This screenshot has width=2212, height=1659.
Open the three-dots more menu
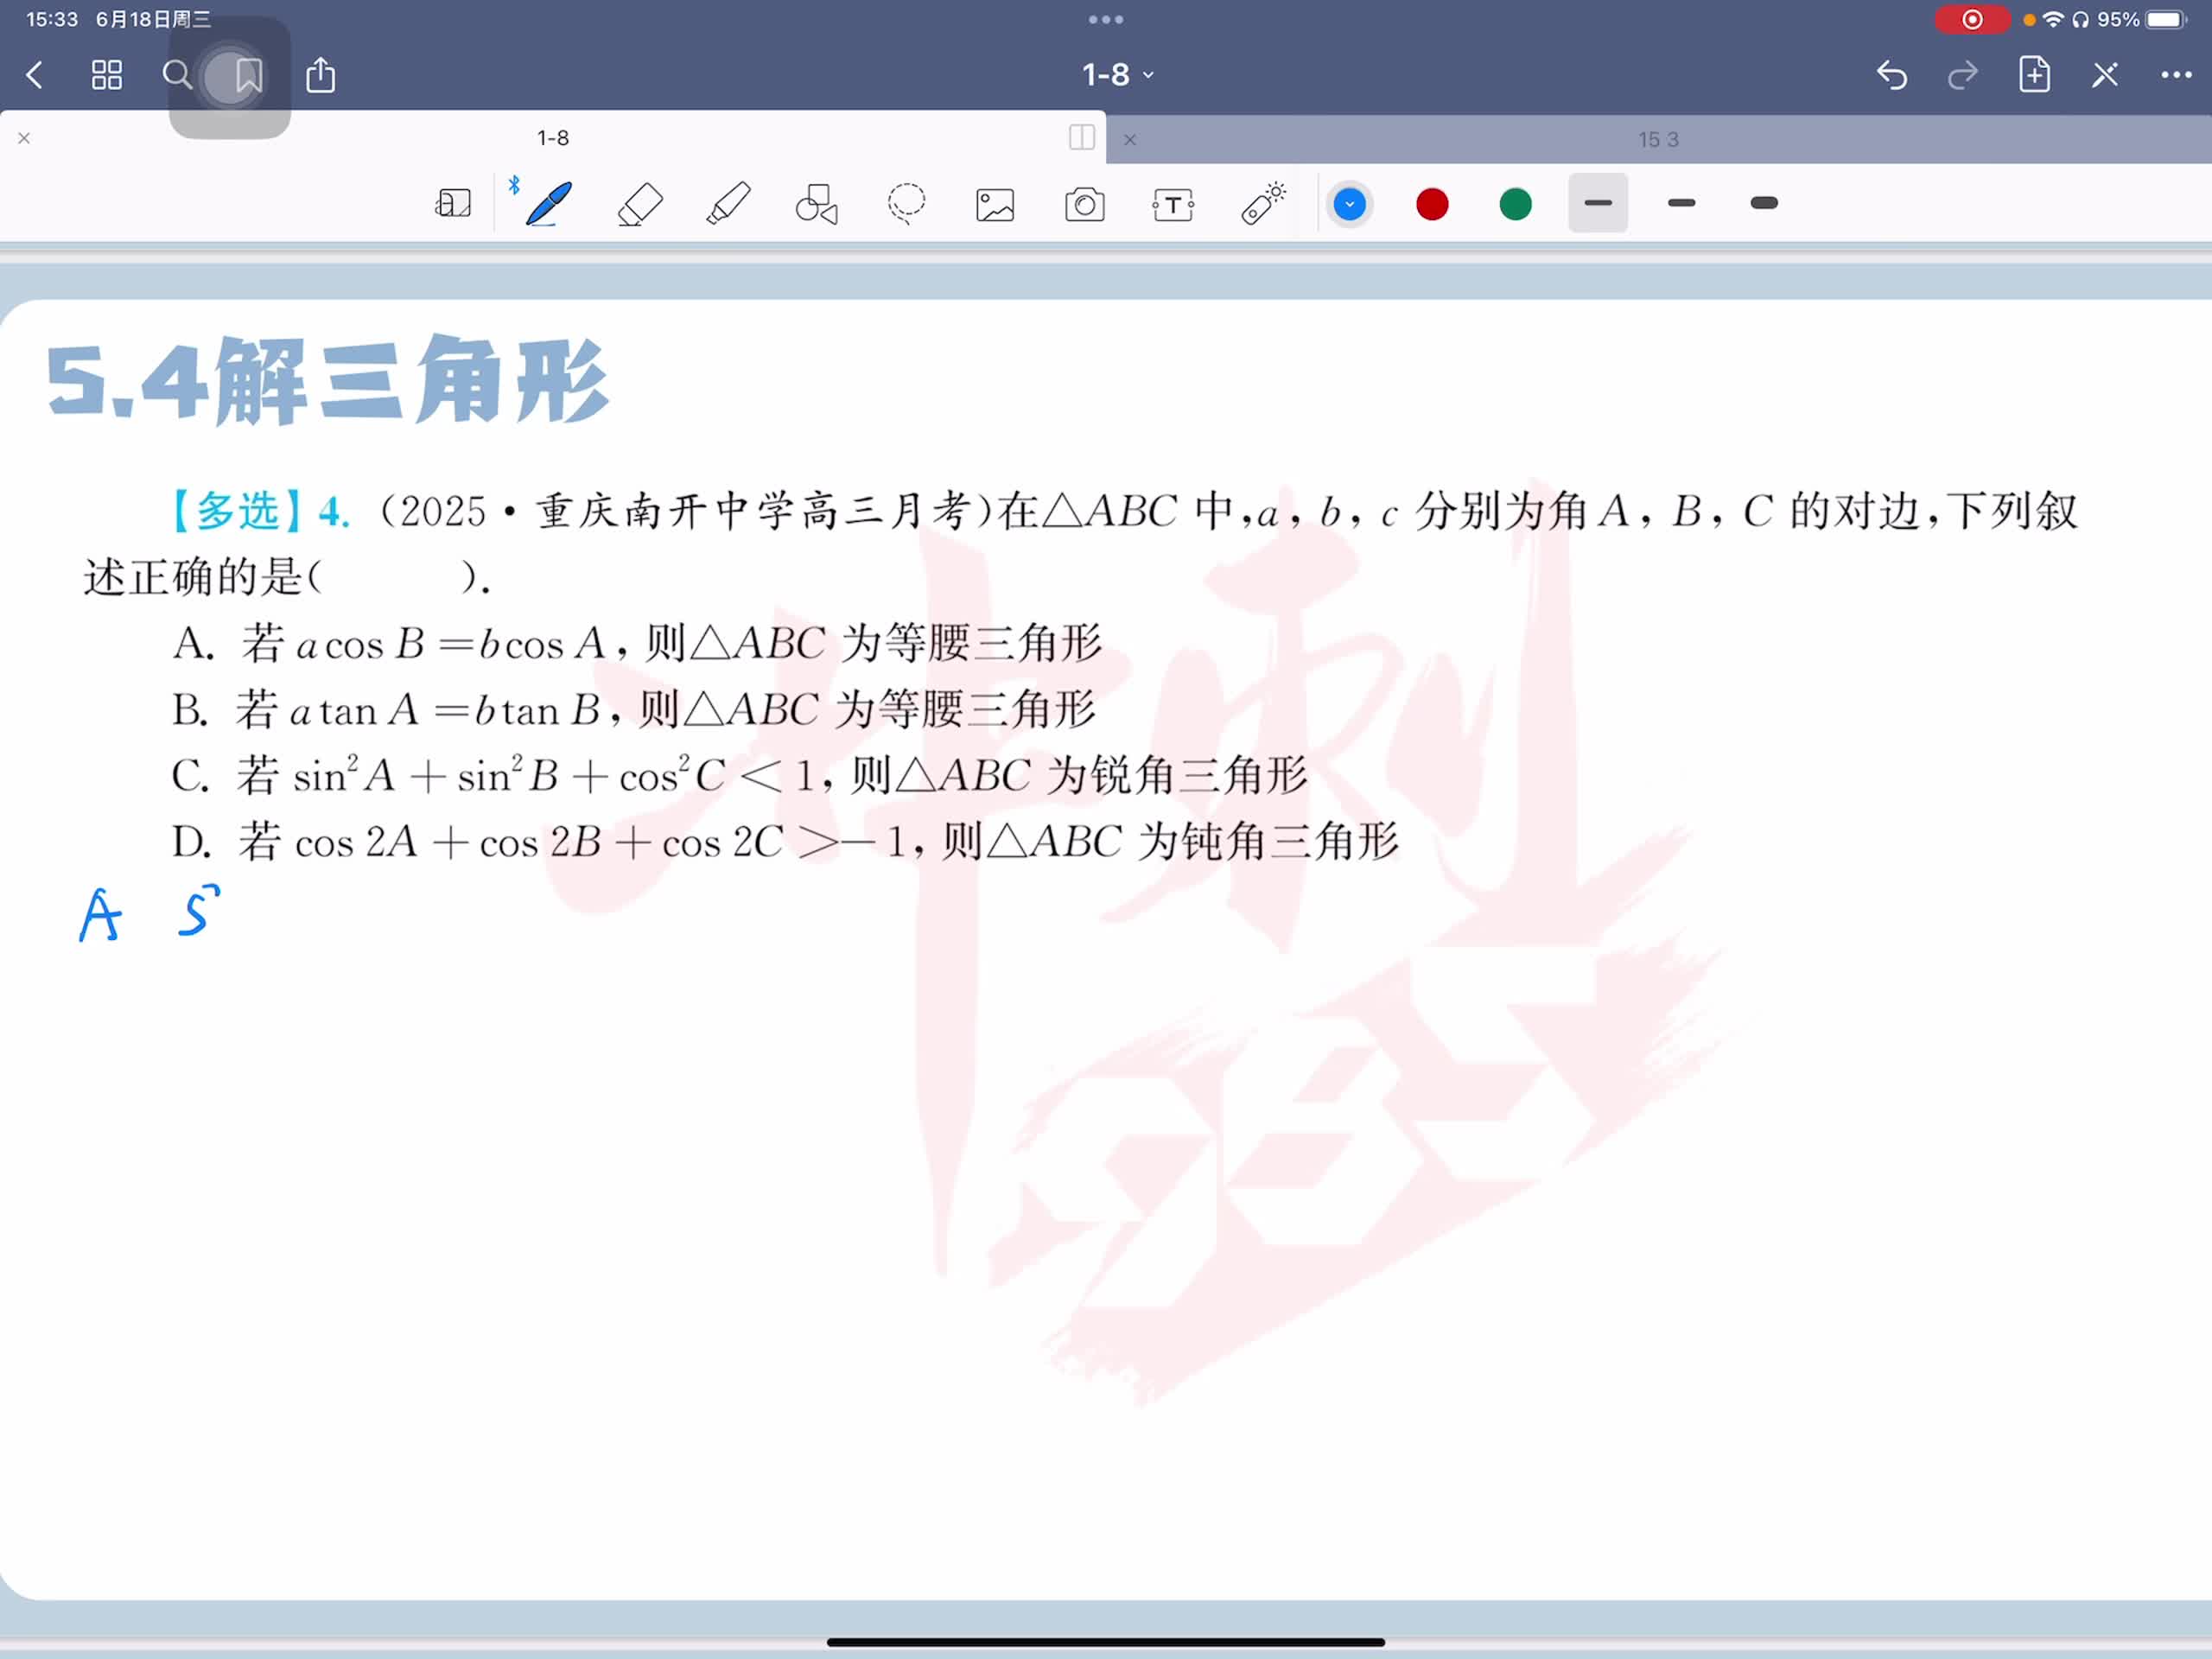[x=2176, y=75]
